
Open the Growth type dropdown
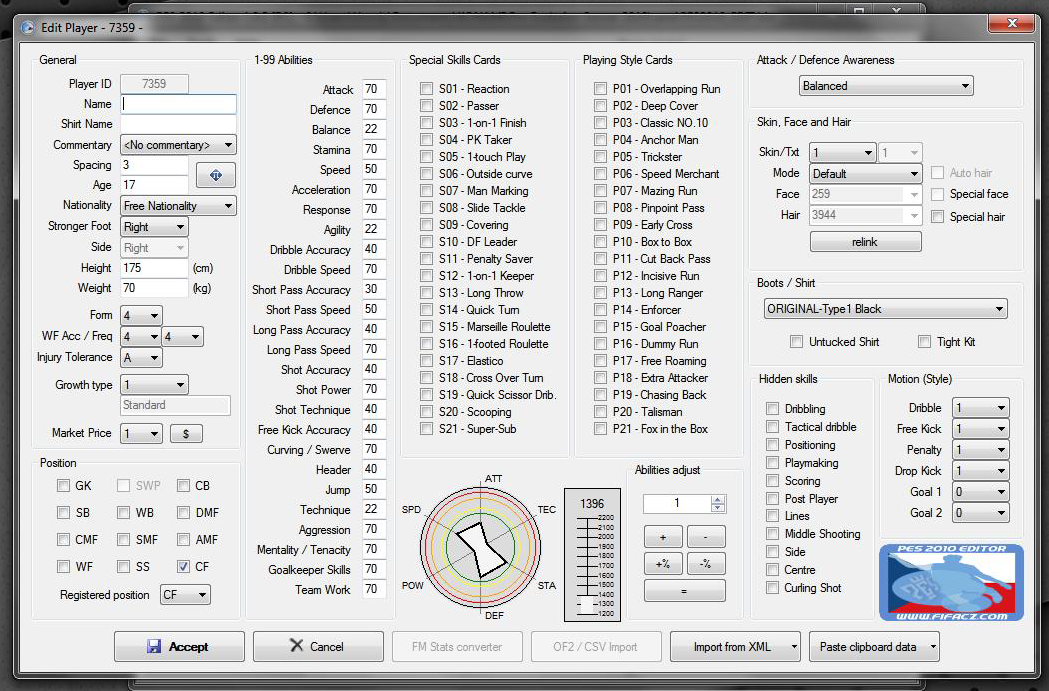(155, 385)
